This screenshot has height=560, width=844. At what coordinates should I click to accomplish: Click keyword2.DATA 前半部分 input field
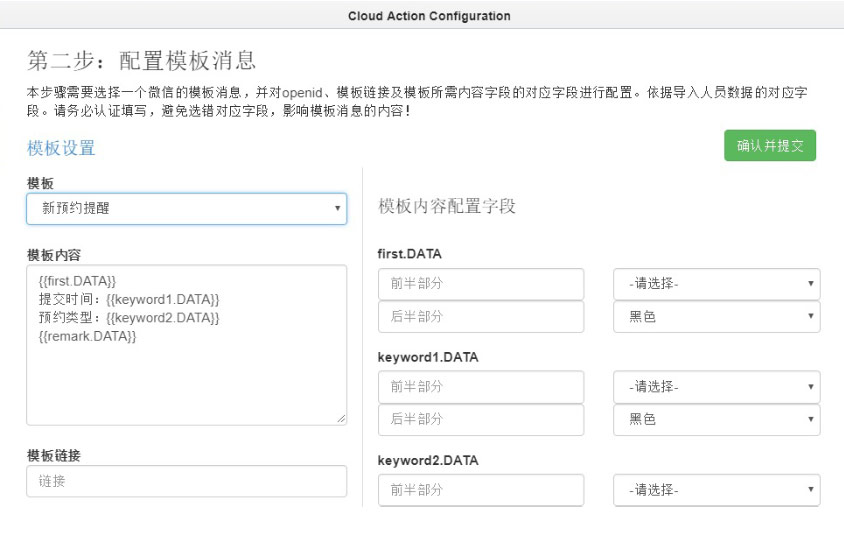[x=481, y=490]
